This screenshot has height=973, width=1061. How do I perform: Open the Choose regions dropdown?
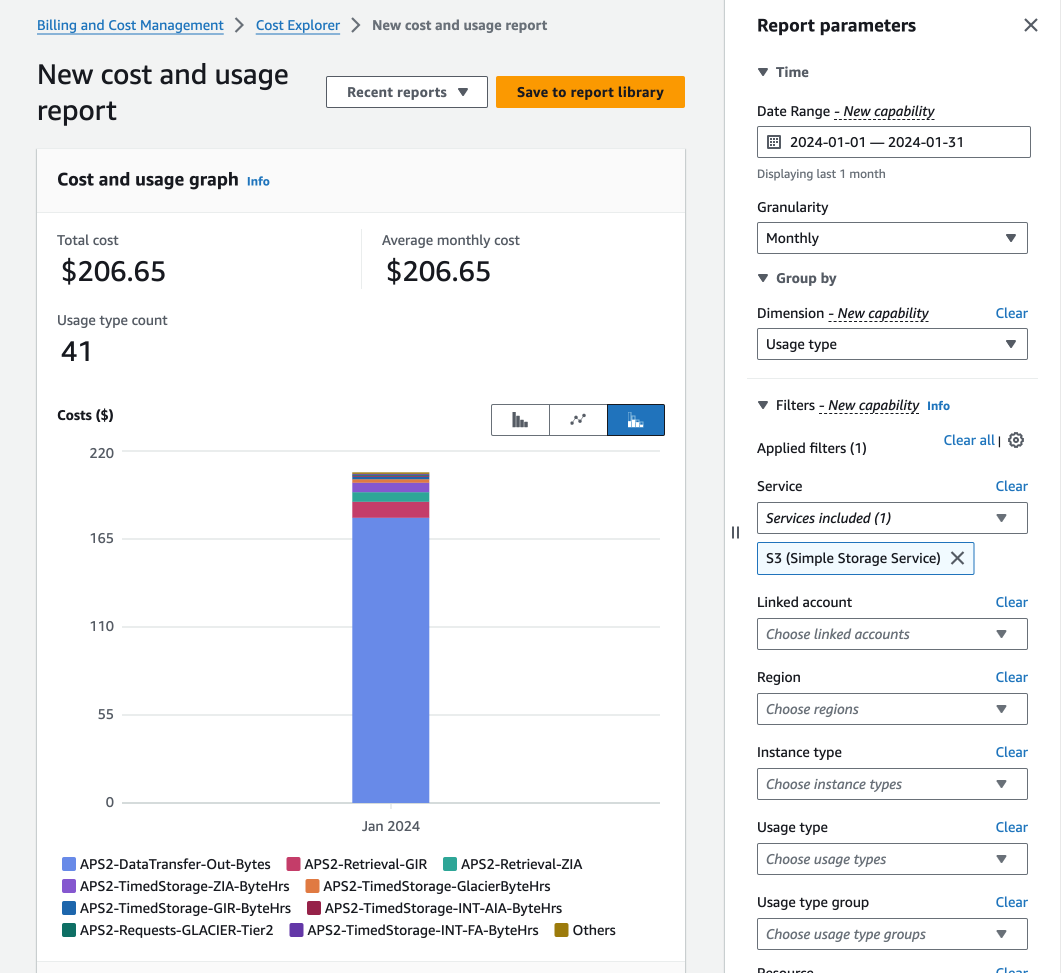892,709
